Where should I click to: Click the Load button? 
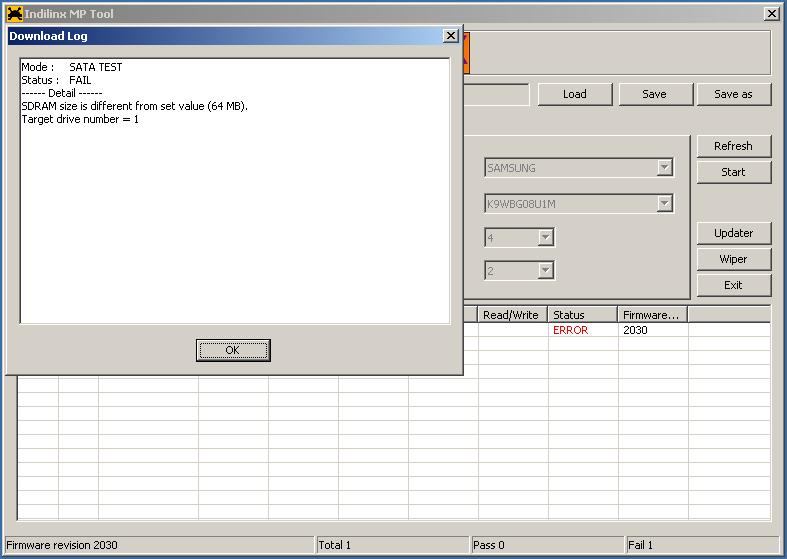click(x=575, y=94)
